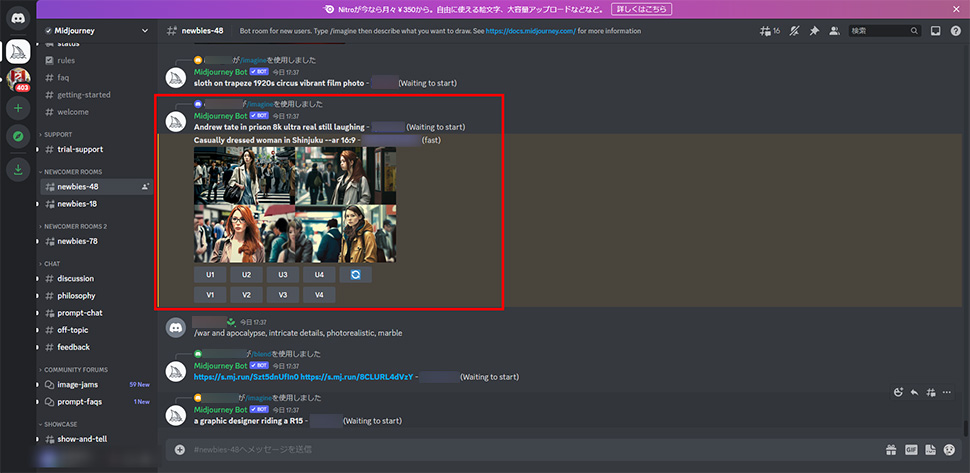This screenshot has height=473, width=970.
Task: Open the docs.midjourney.com link in topic
Action: point(531,31)
